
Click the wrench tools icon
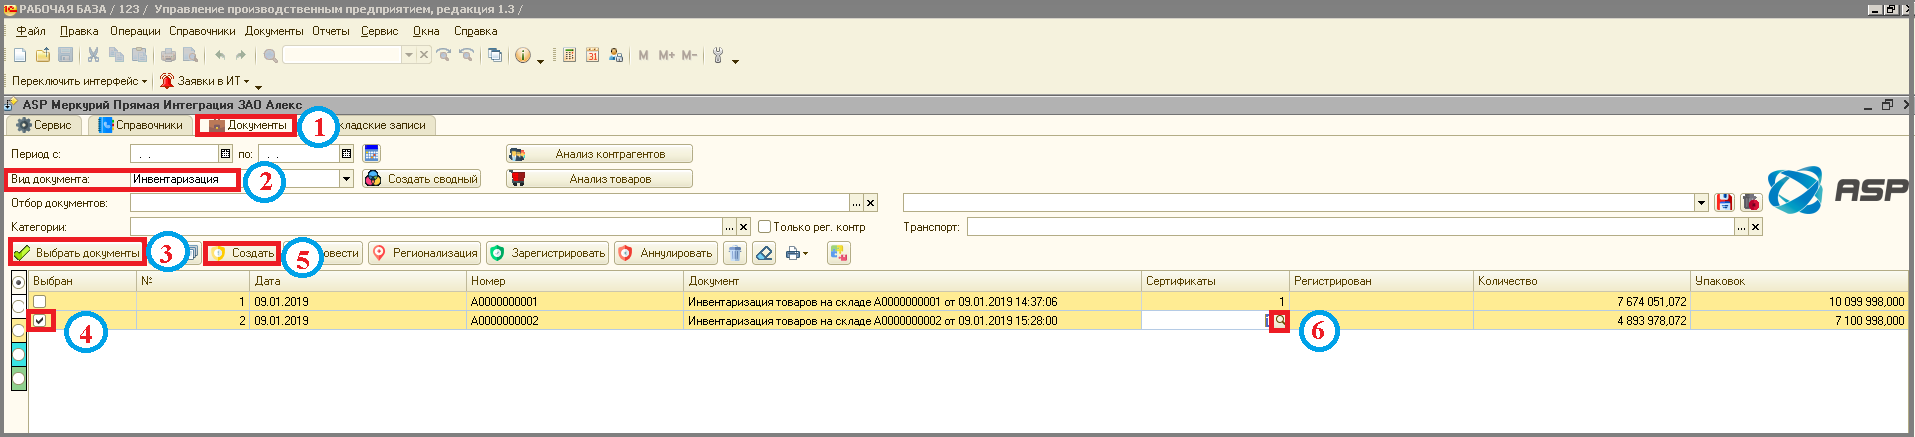718,55
